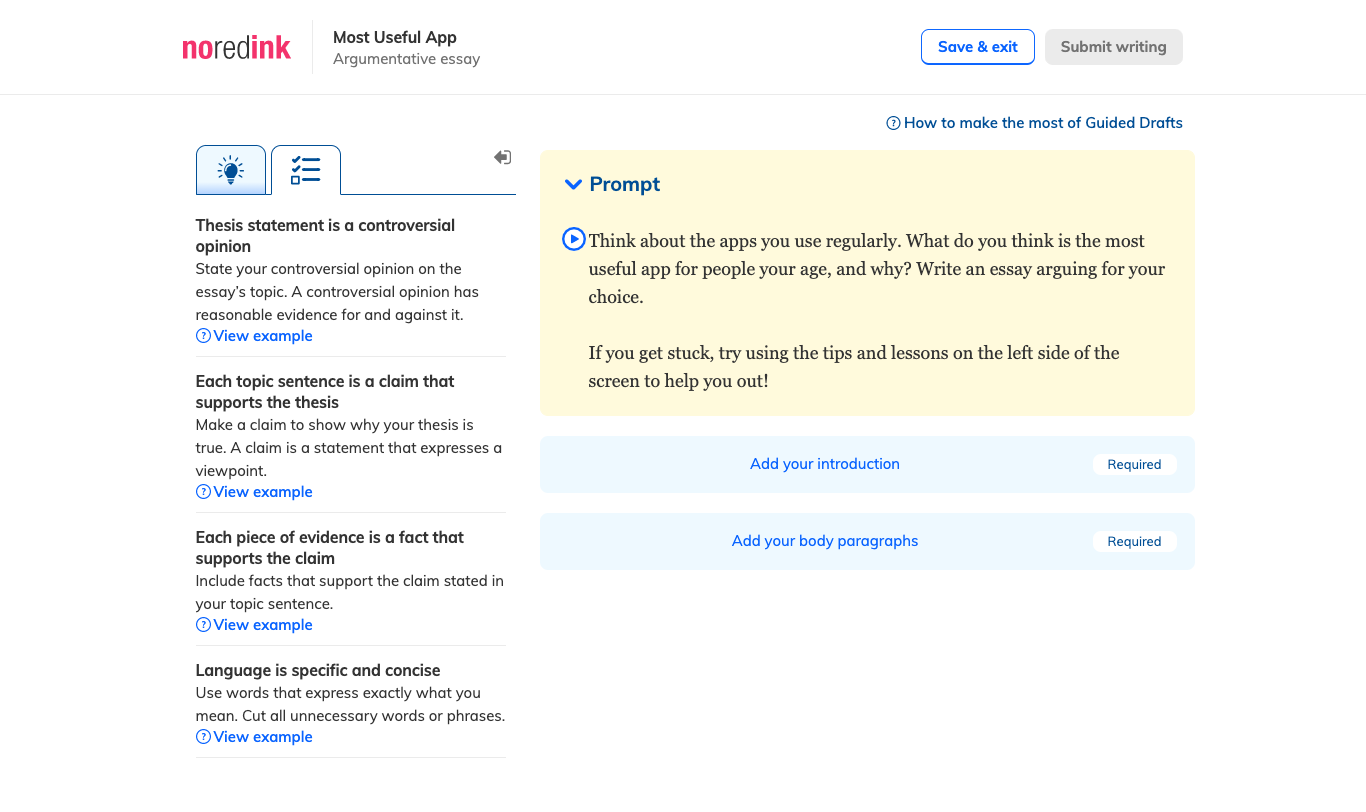Click the Required badge on introduction

(x=1134, y=464)
